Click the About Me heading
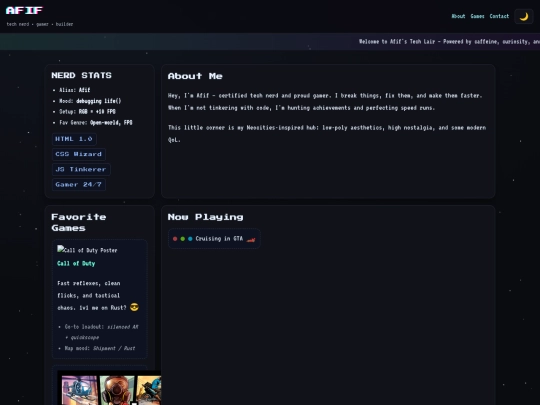The height and width of the screenshot is (405, 540). click(195, 76)
